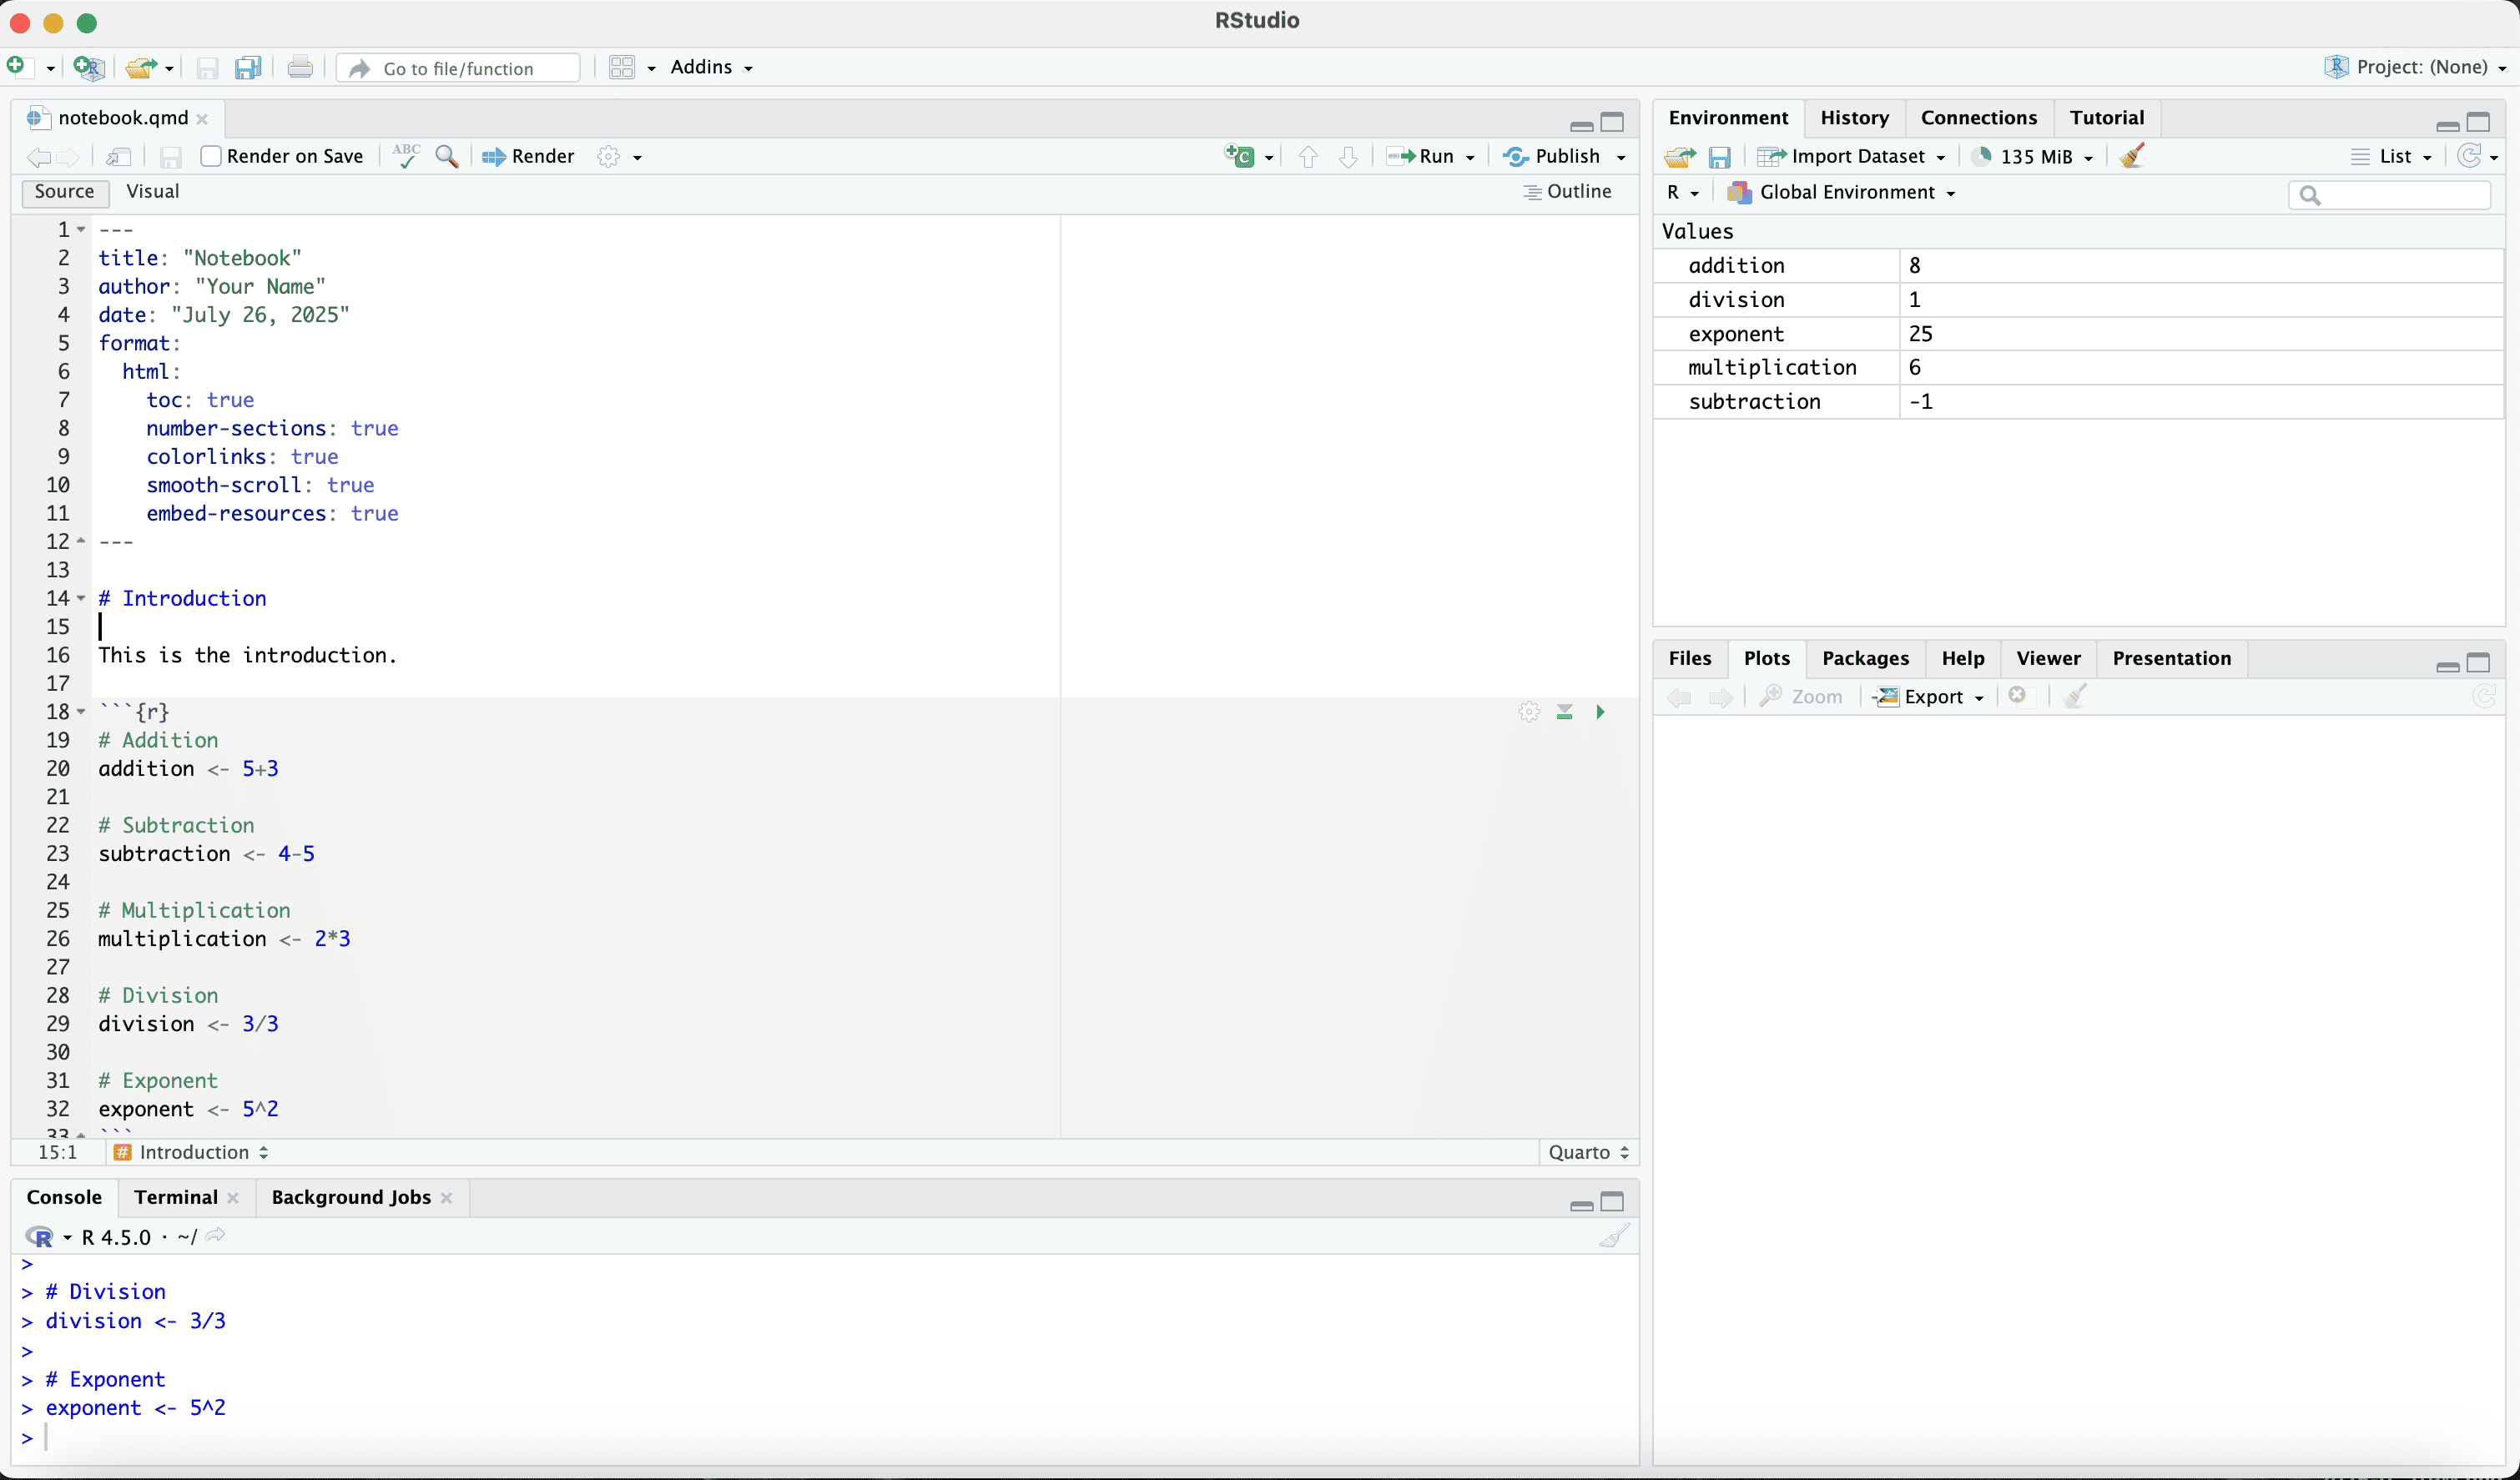The height and width of the screenshot is (1480, 2520).
Task: Collapse the Introduction section fold arrow
Action: [81, 598]
